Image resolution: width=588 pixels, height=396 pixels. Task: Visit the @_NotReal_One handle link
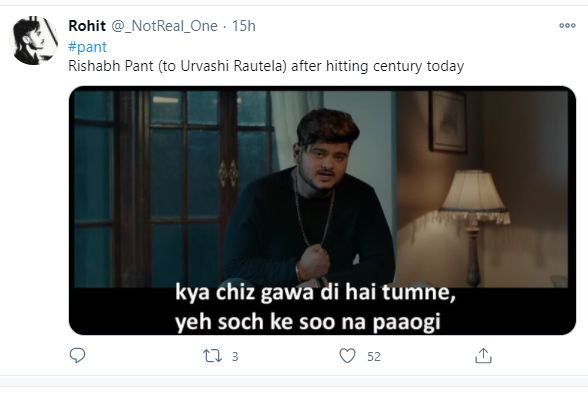[x=165, y=26]
